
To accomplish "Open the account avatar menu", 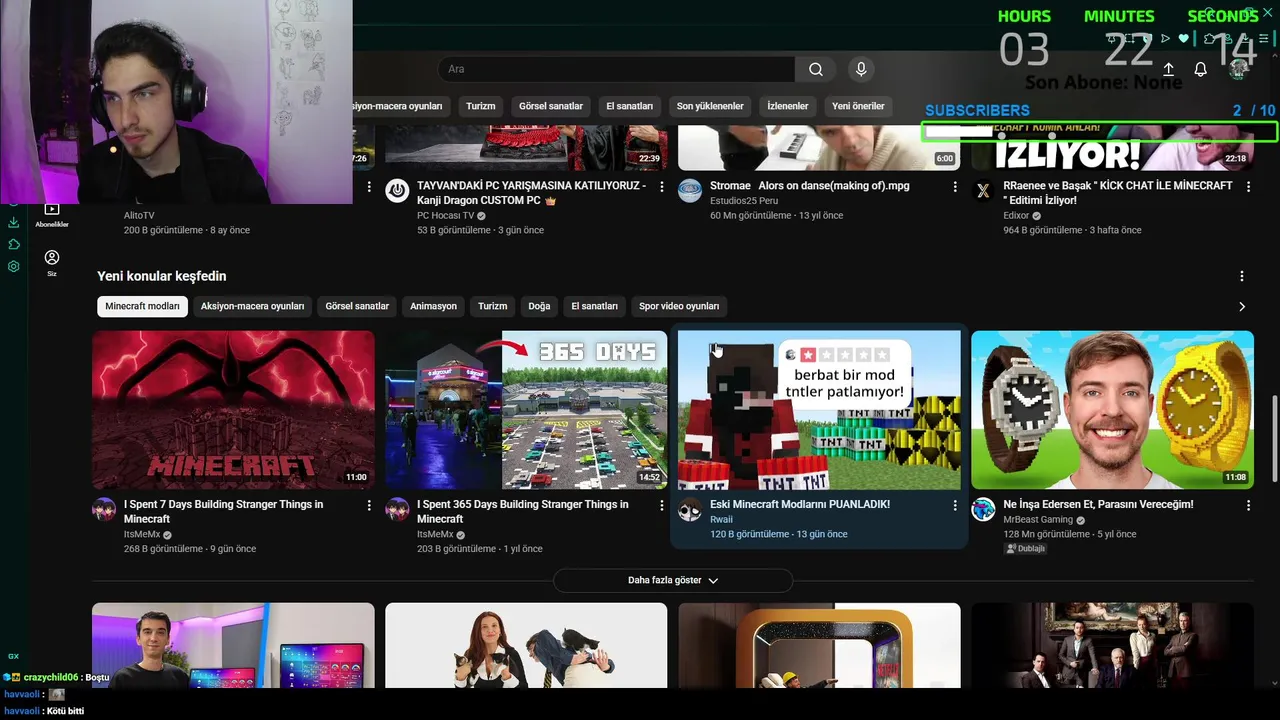I will [1240, 68].
